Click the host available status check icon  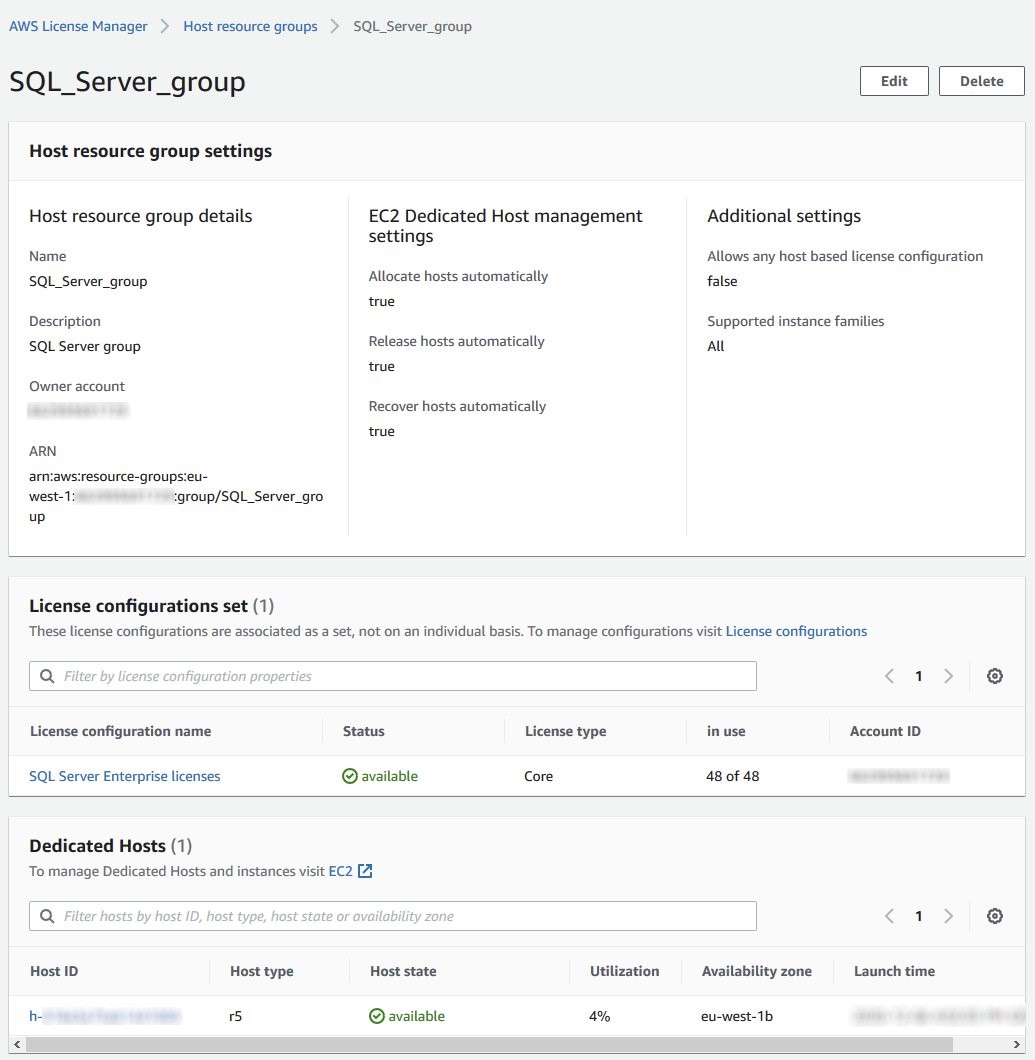(377, 1016)
